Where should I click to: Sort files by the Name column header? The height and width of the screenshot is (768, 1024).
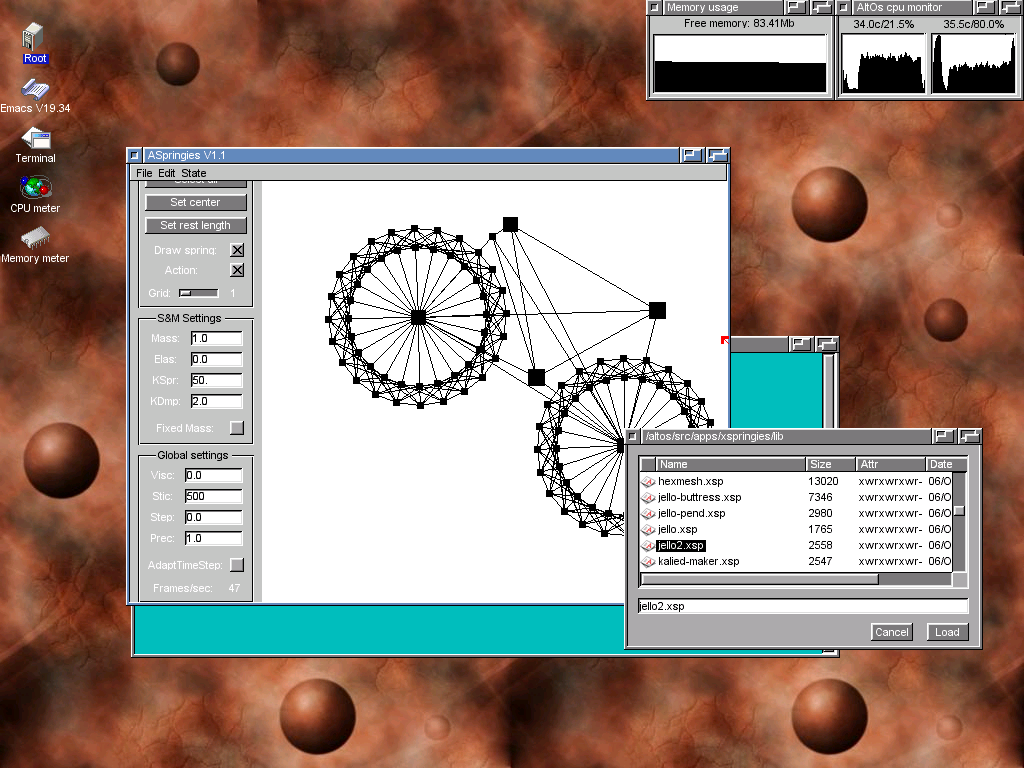[x=730, y=464]
